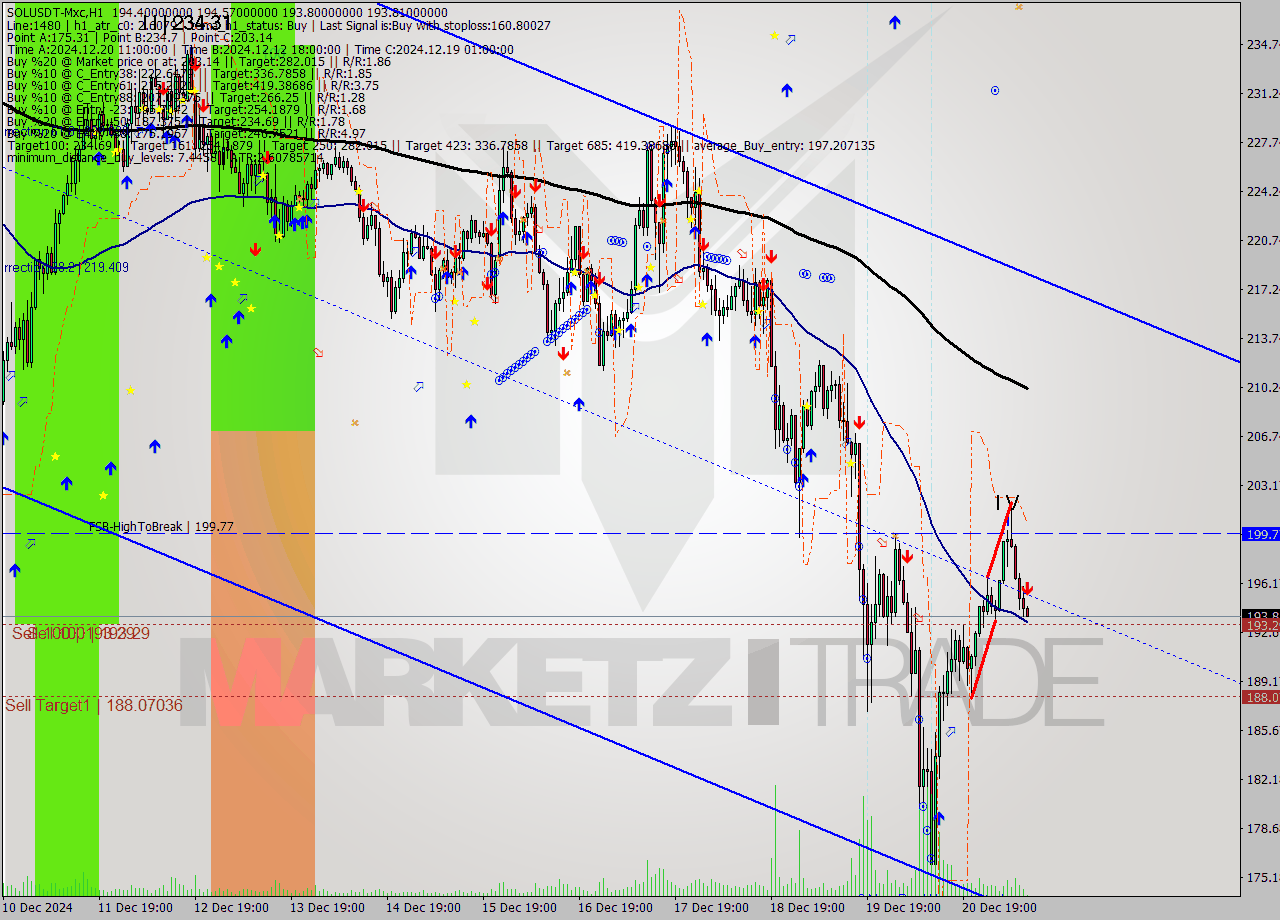Click the red 188.0 price axis tag
The width and height of the screenshot is (1280, 920).
pyautogui.click(x=1260, y=697)
